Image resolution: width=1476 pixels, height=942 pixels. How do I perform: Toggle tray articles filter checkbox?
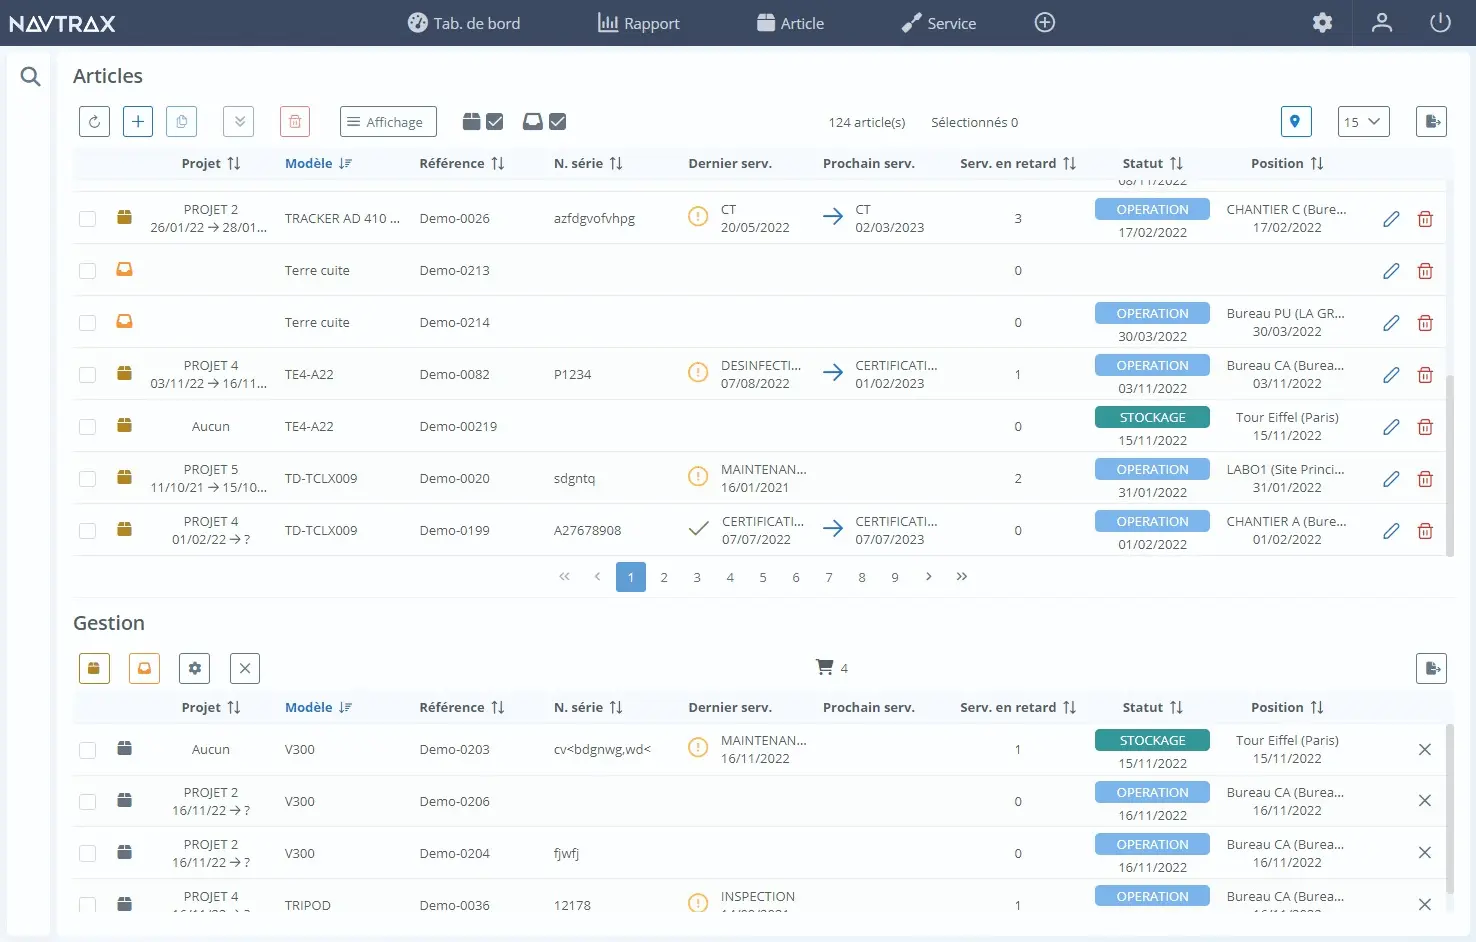558,122
